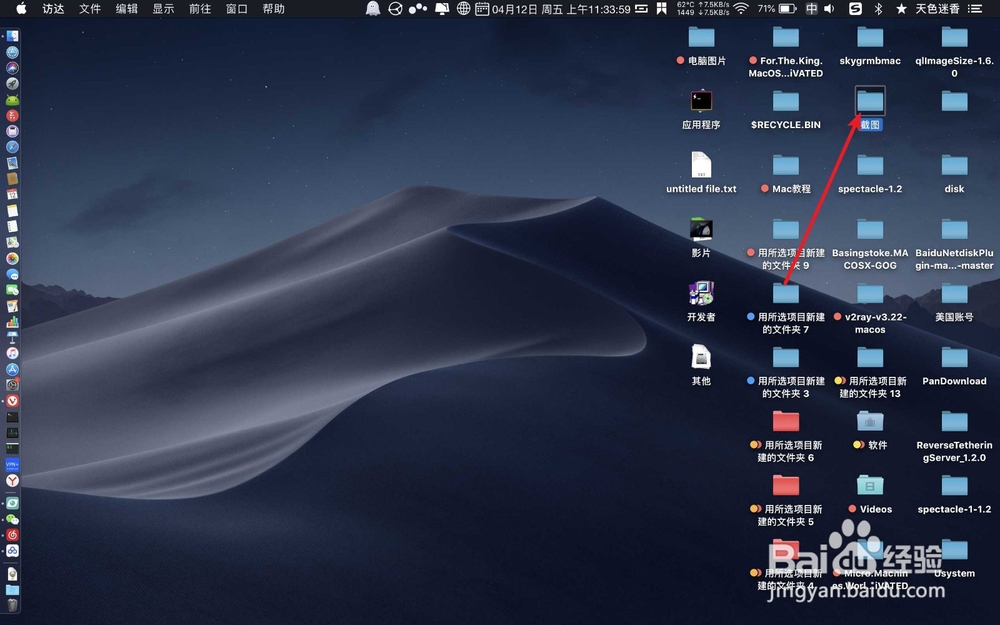Launch Siri from the Dock
This screenshot has height=625, width=1000.
tap(12, 68)
